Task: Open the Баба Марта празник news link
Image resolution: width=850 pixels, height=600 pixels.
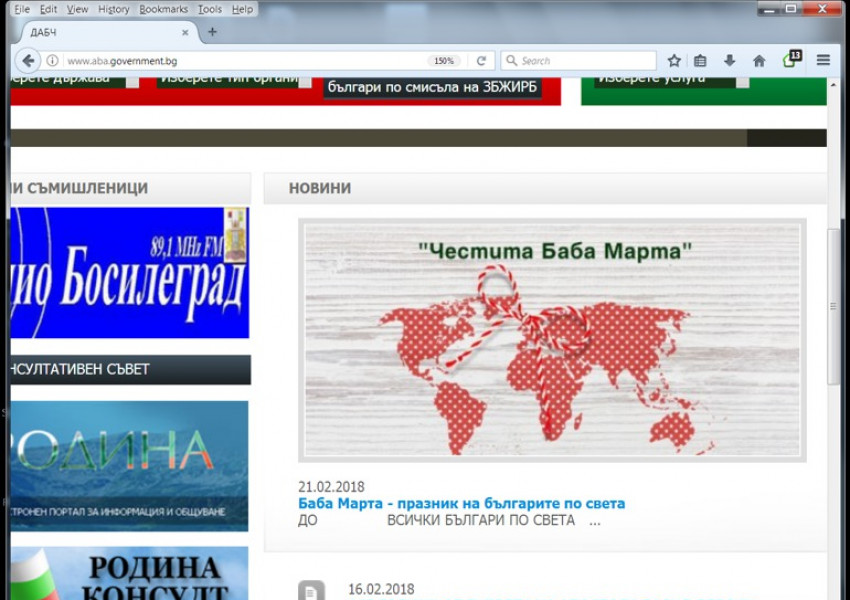Action: [x=461, y=503]
